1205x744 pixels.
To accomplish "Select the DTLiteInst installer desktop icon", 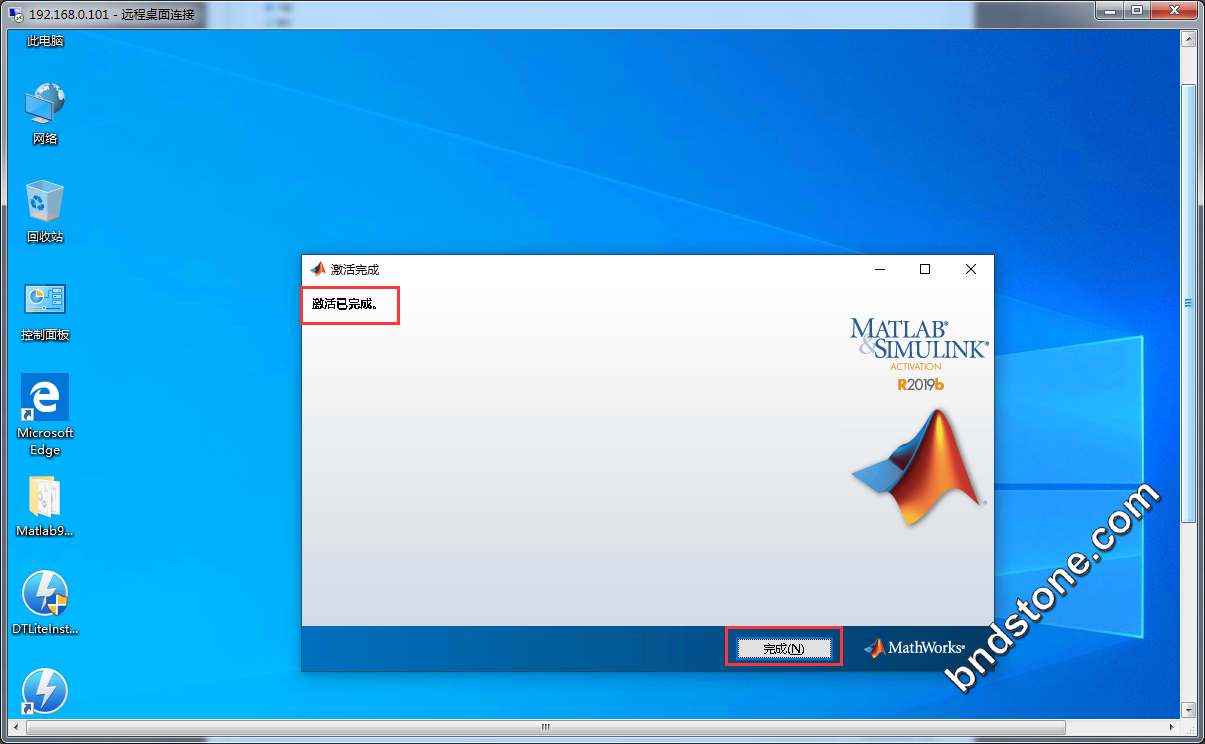I will 45,595.
